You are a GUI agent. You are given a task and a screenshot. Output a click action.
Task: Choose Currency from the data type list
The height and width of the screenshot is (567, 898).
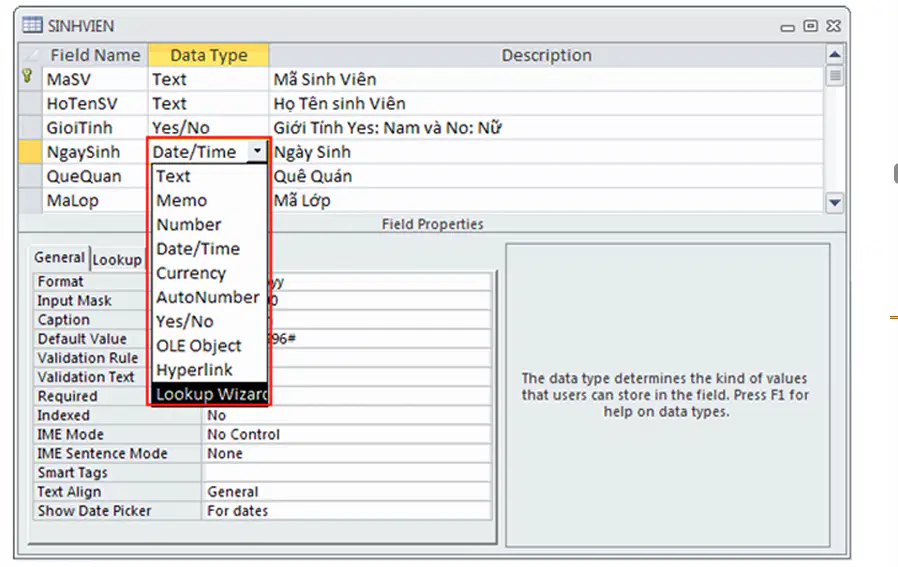(x=209, y=273)
